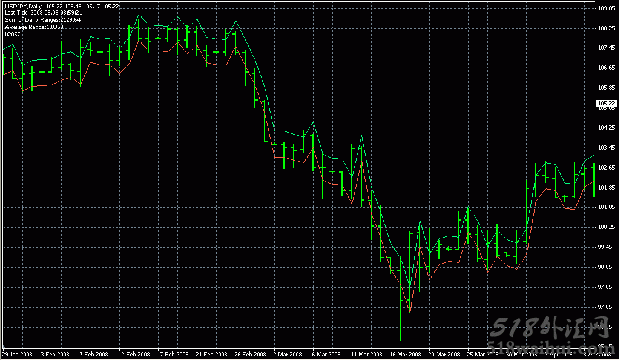Click the '26 Feb 2008' date axis label
The image size is (620, 360).
251,354
